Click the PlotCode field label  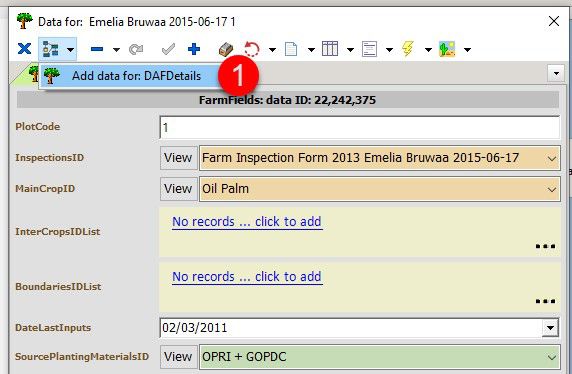tap(38, 127)
